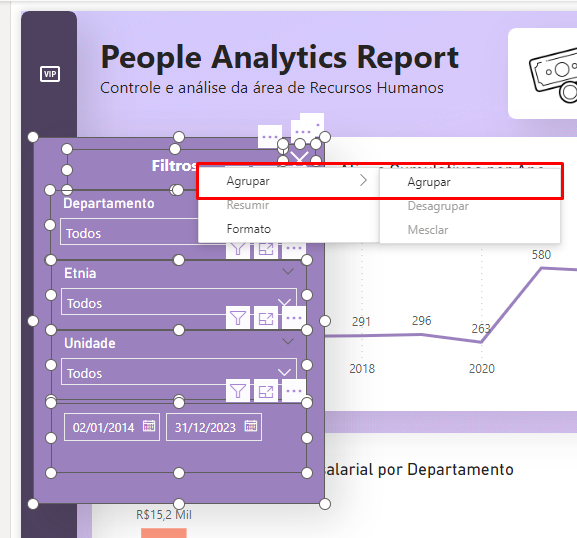
Task: Click the 31/12/2023 end date field
Action: [214, 427]
